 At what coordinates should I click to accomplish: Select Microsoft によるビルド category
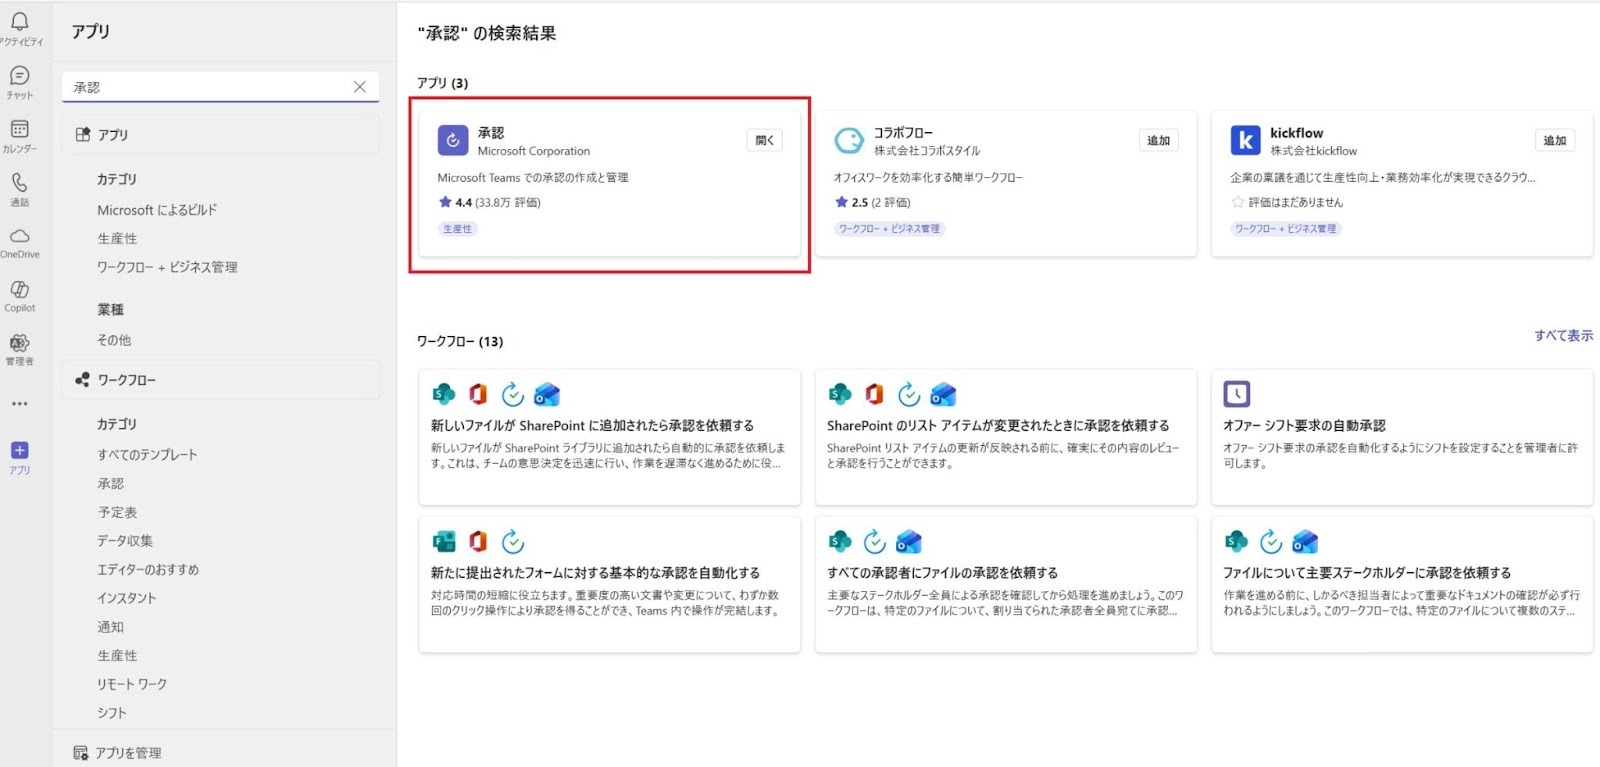pos(157,210)
